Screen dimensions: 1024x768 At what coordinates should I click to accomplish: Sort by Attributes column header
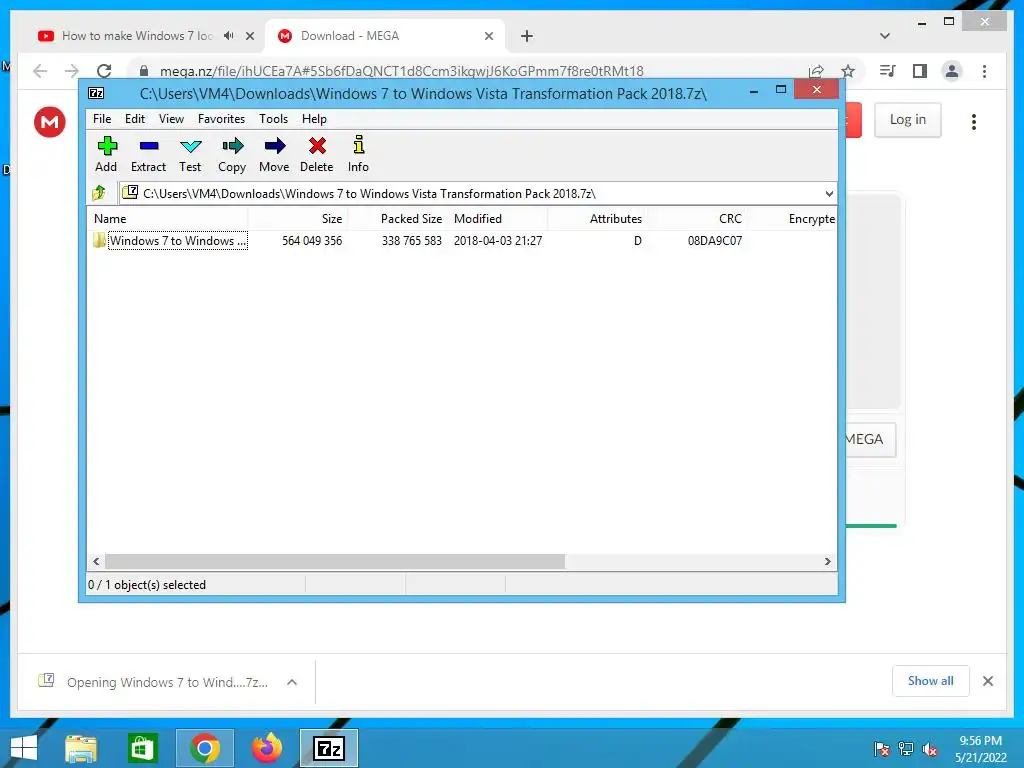597,219
